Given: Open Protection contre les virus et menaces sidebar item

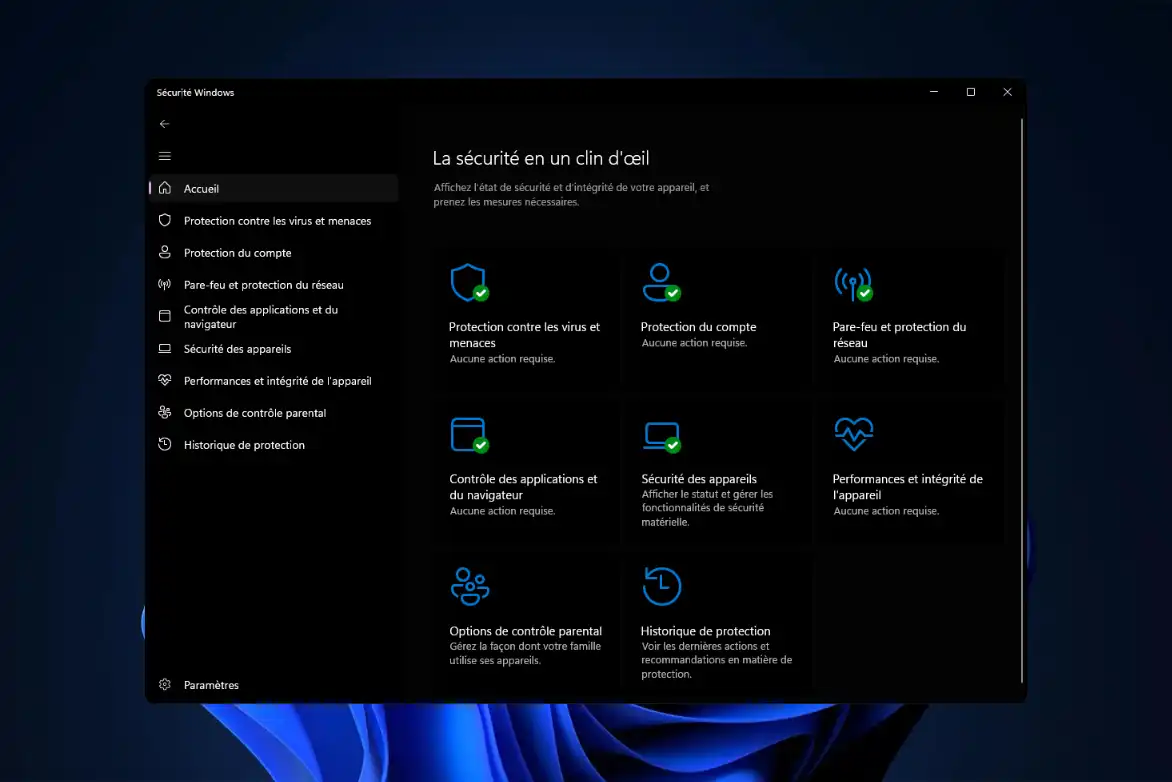Looking at the screenshot, I should (x=274, y=221).
